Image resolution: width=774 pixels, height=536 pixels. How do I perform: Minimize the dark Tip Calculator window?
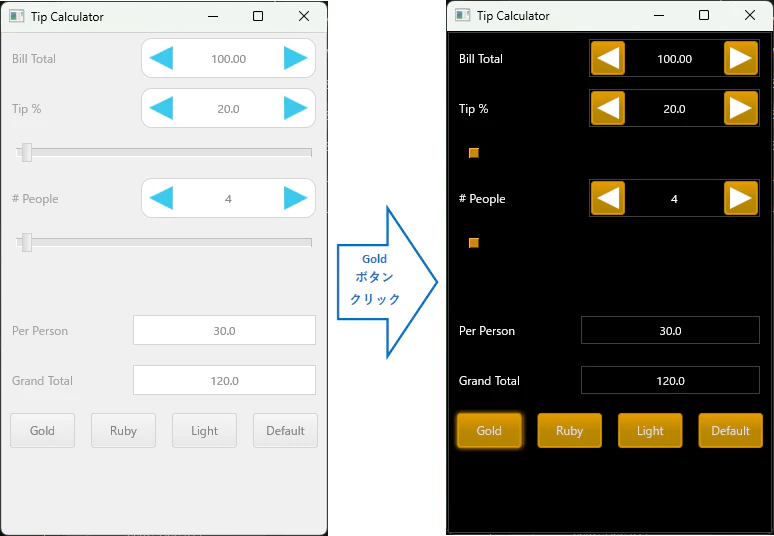pyautogui.click(x=659, y=15)
